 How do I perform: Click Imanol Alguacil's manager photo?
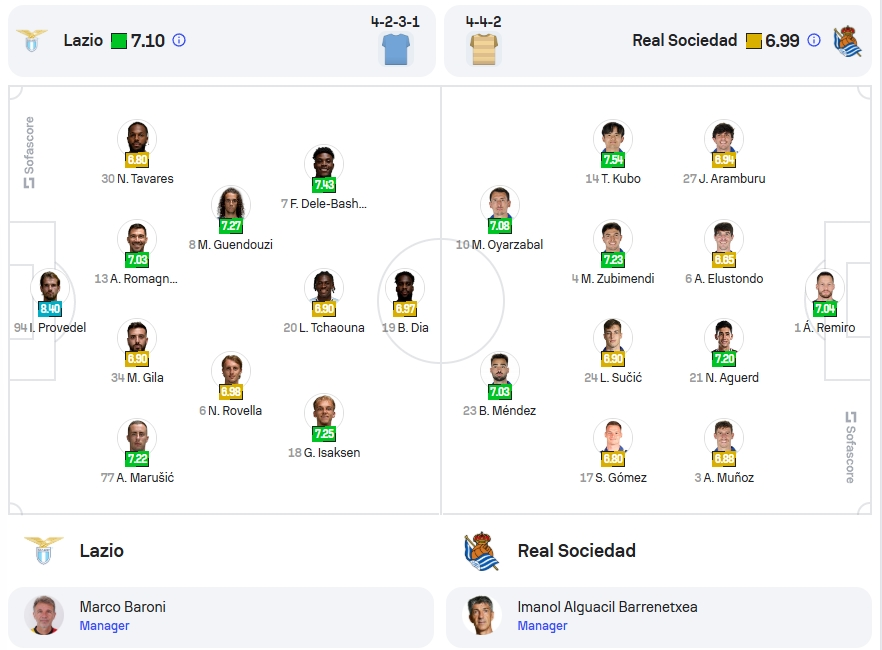click(x=482, y=615)
